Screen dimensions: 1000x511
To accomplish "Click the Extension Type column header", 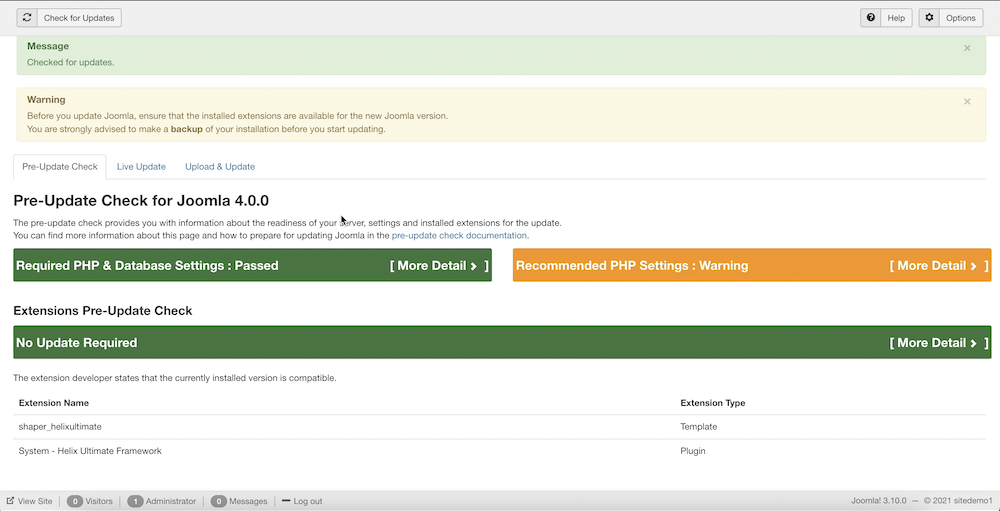I will [712, 403].
